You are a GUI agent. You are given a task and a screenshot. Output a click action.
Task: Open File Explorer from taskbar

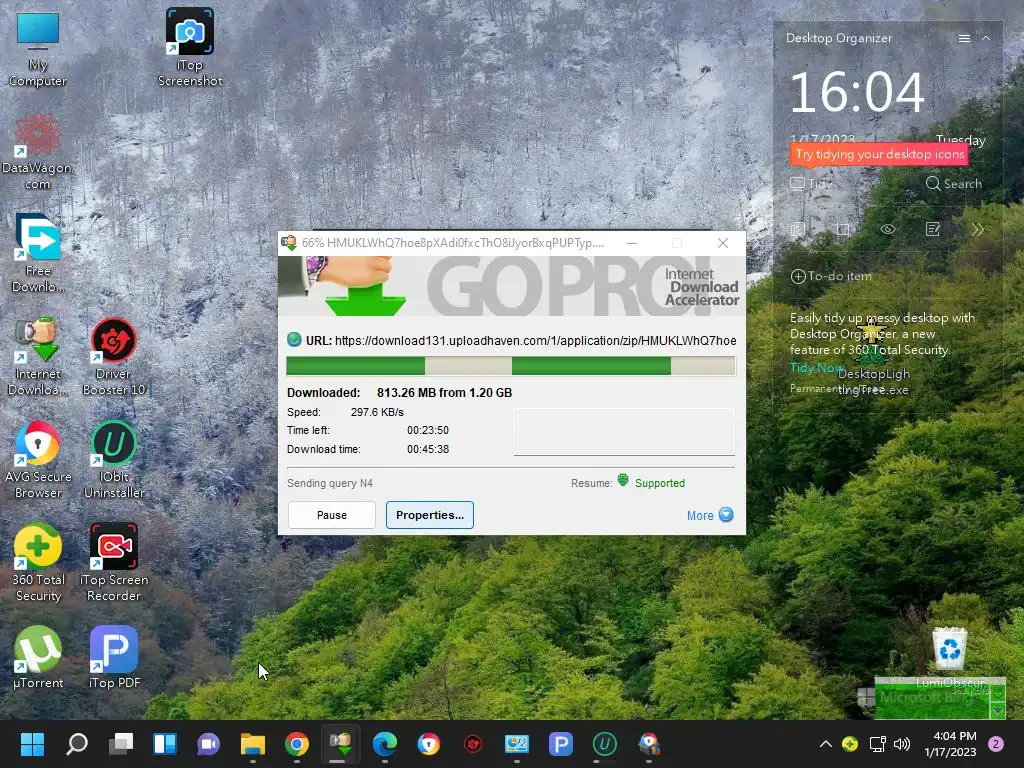click(253, 744)
